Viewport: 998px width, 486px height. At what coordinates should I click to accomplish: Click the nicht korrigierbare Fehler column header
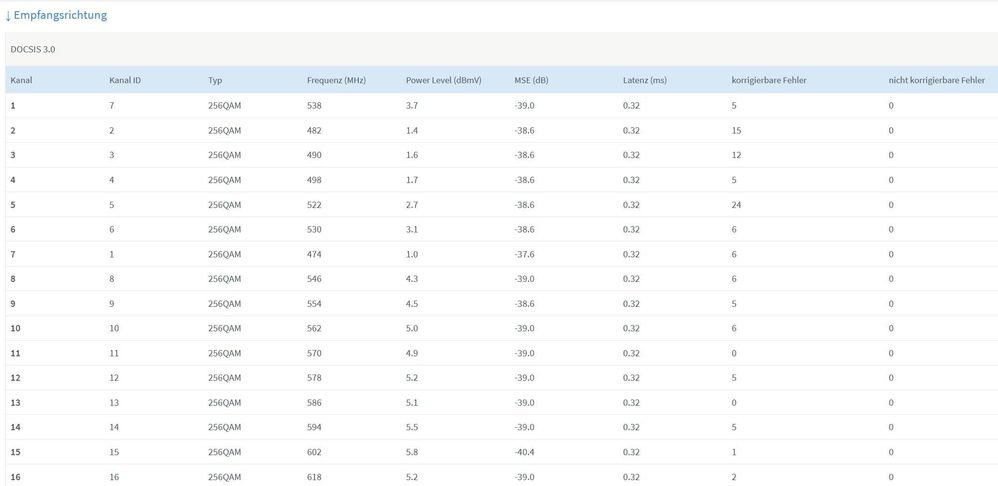936,81
